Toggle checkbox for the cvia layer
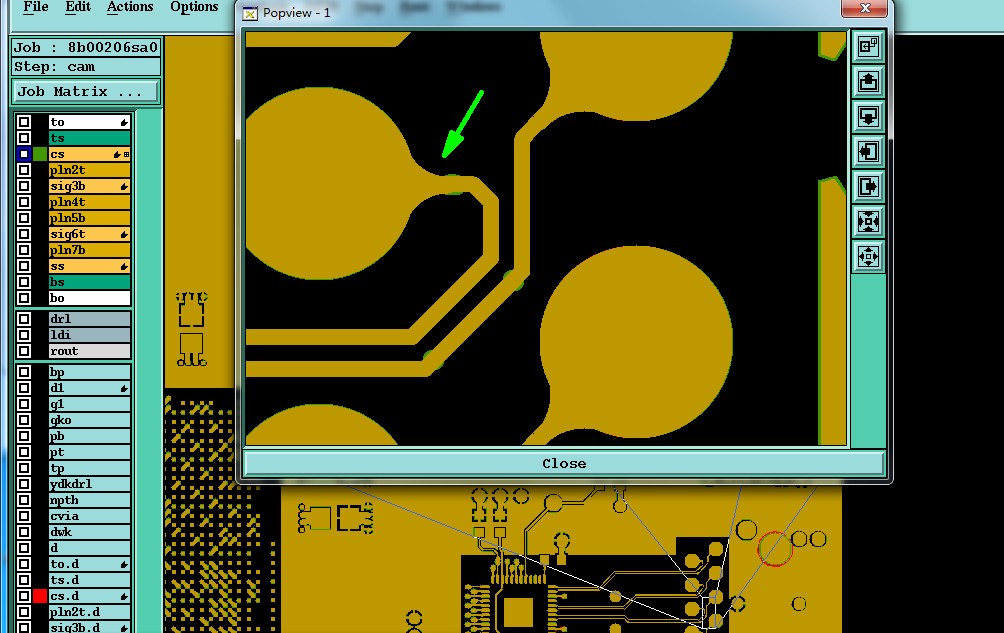 click(24, 516)
